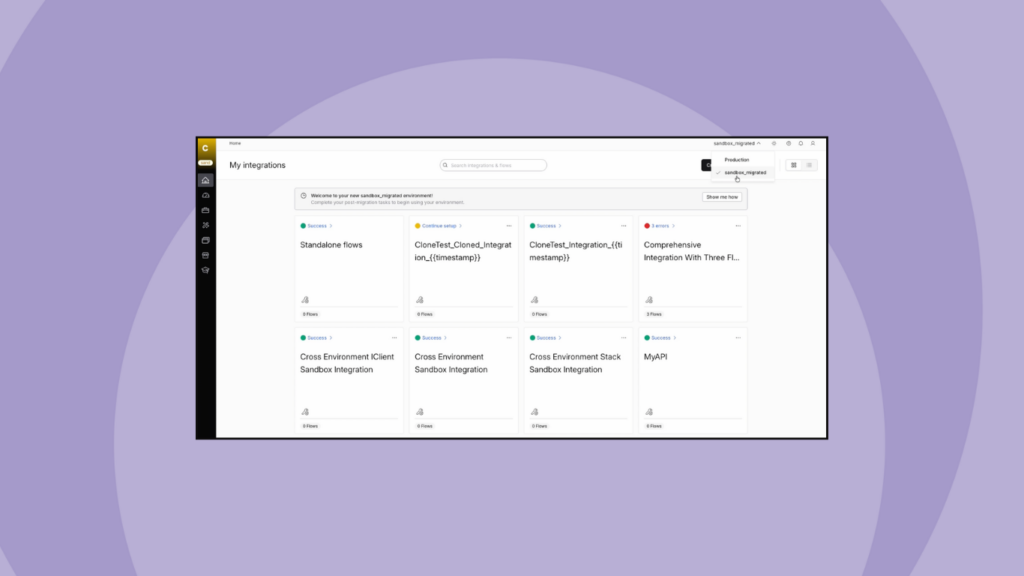Click the help question mark icon
The height and width of the screenshot is (576, 1024).
click(788, 143)
